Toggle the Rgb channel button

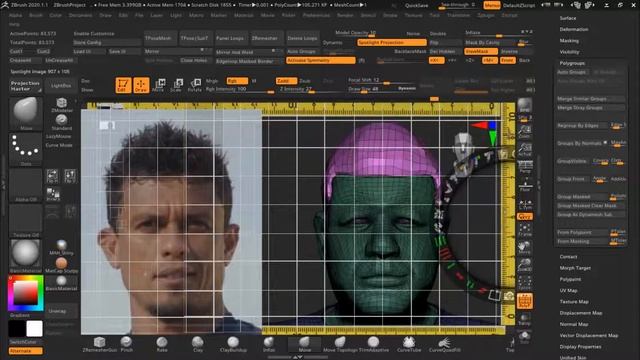[237, 81]
